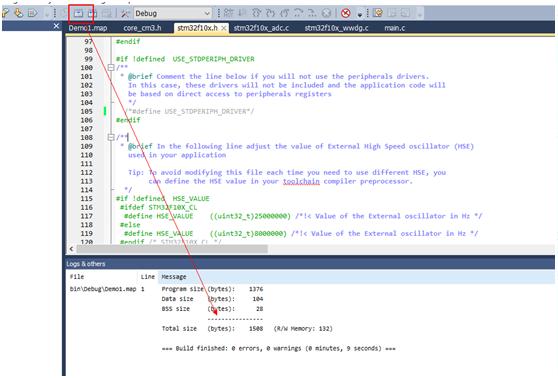Select the stm32f10x.h editor tab
The height and width of the screenshot is (378, 558).
(197, 28)
